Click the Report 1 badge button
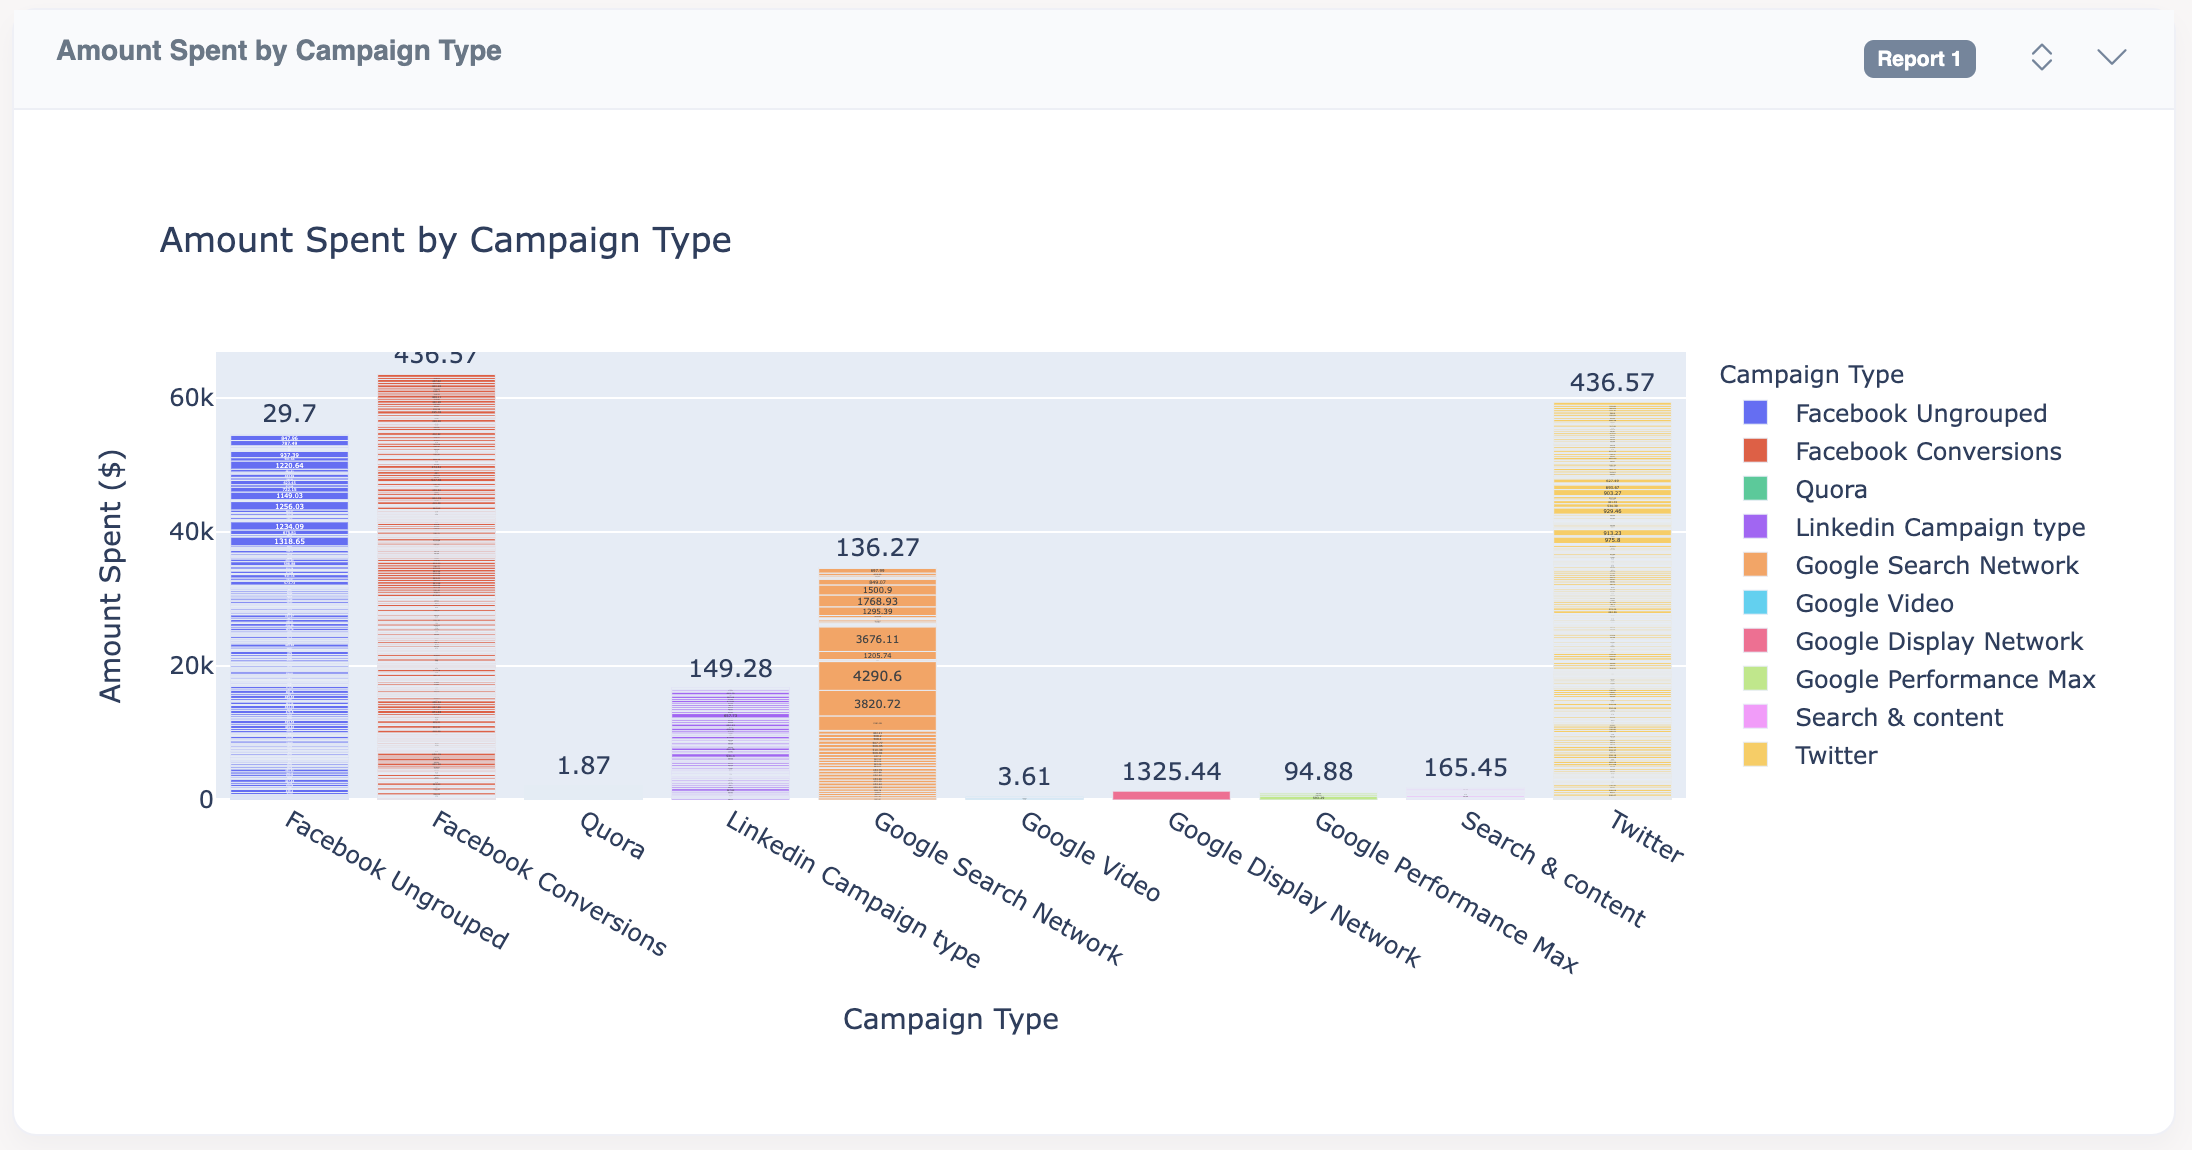The image size is (2192, 1150). pos(1919,59)
